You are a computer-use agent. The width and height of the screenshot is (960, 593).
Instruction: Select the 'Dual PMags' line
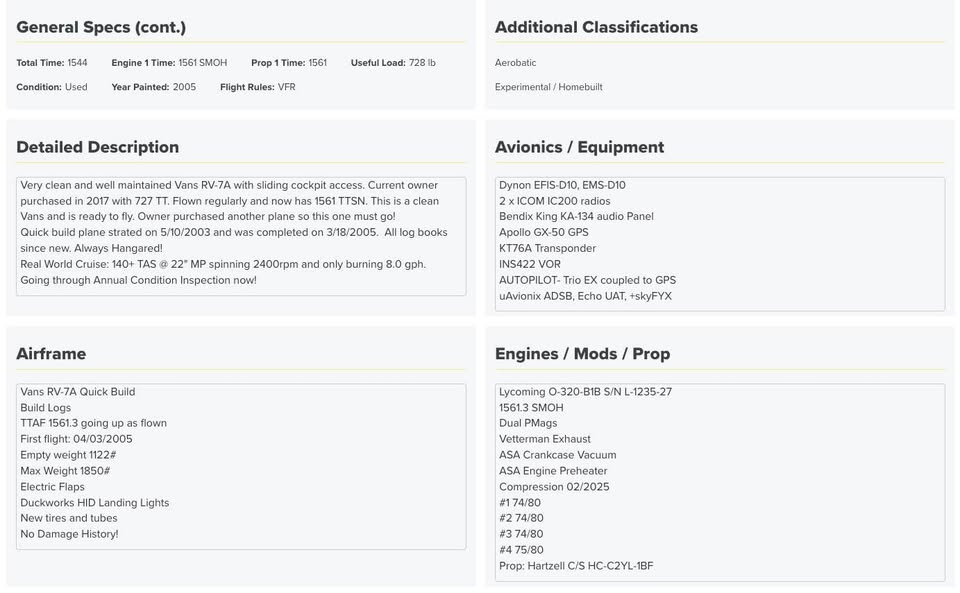[x=528, y=423]
